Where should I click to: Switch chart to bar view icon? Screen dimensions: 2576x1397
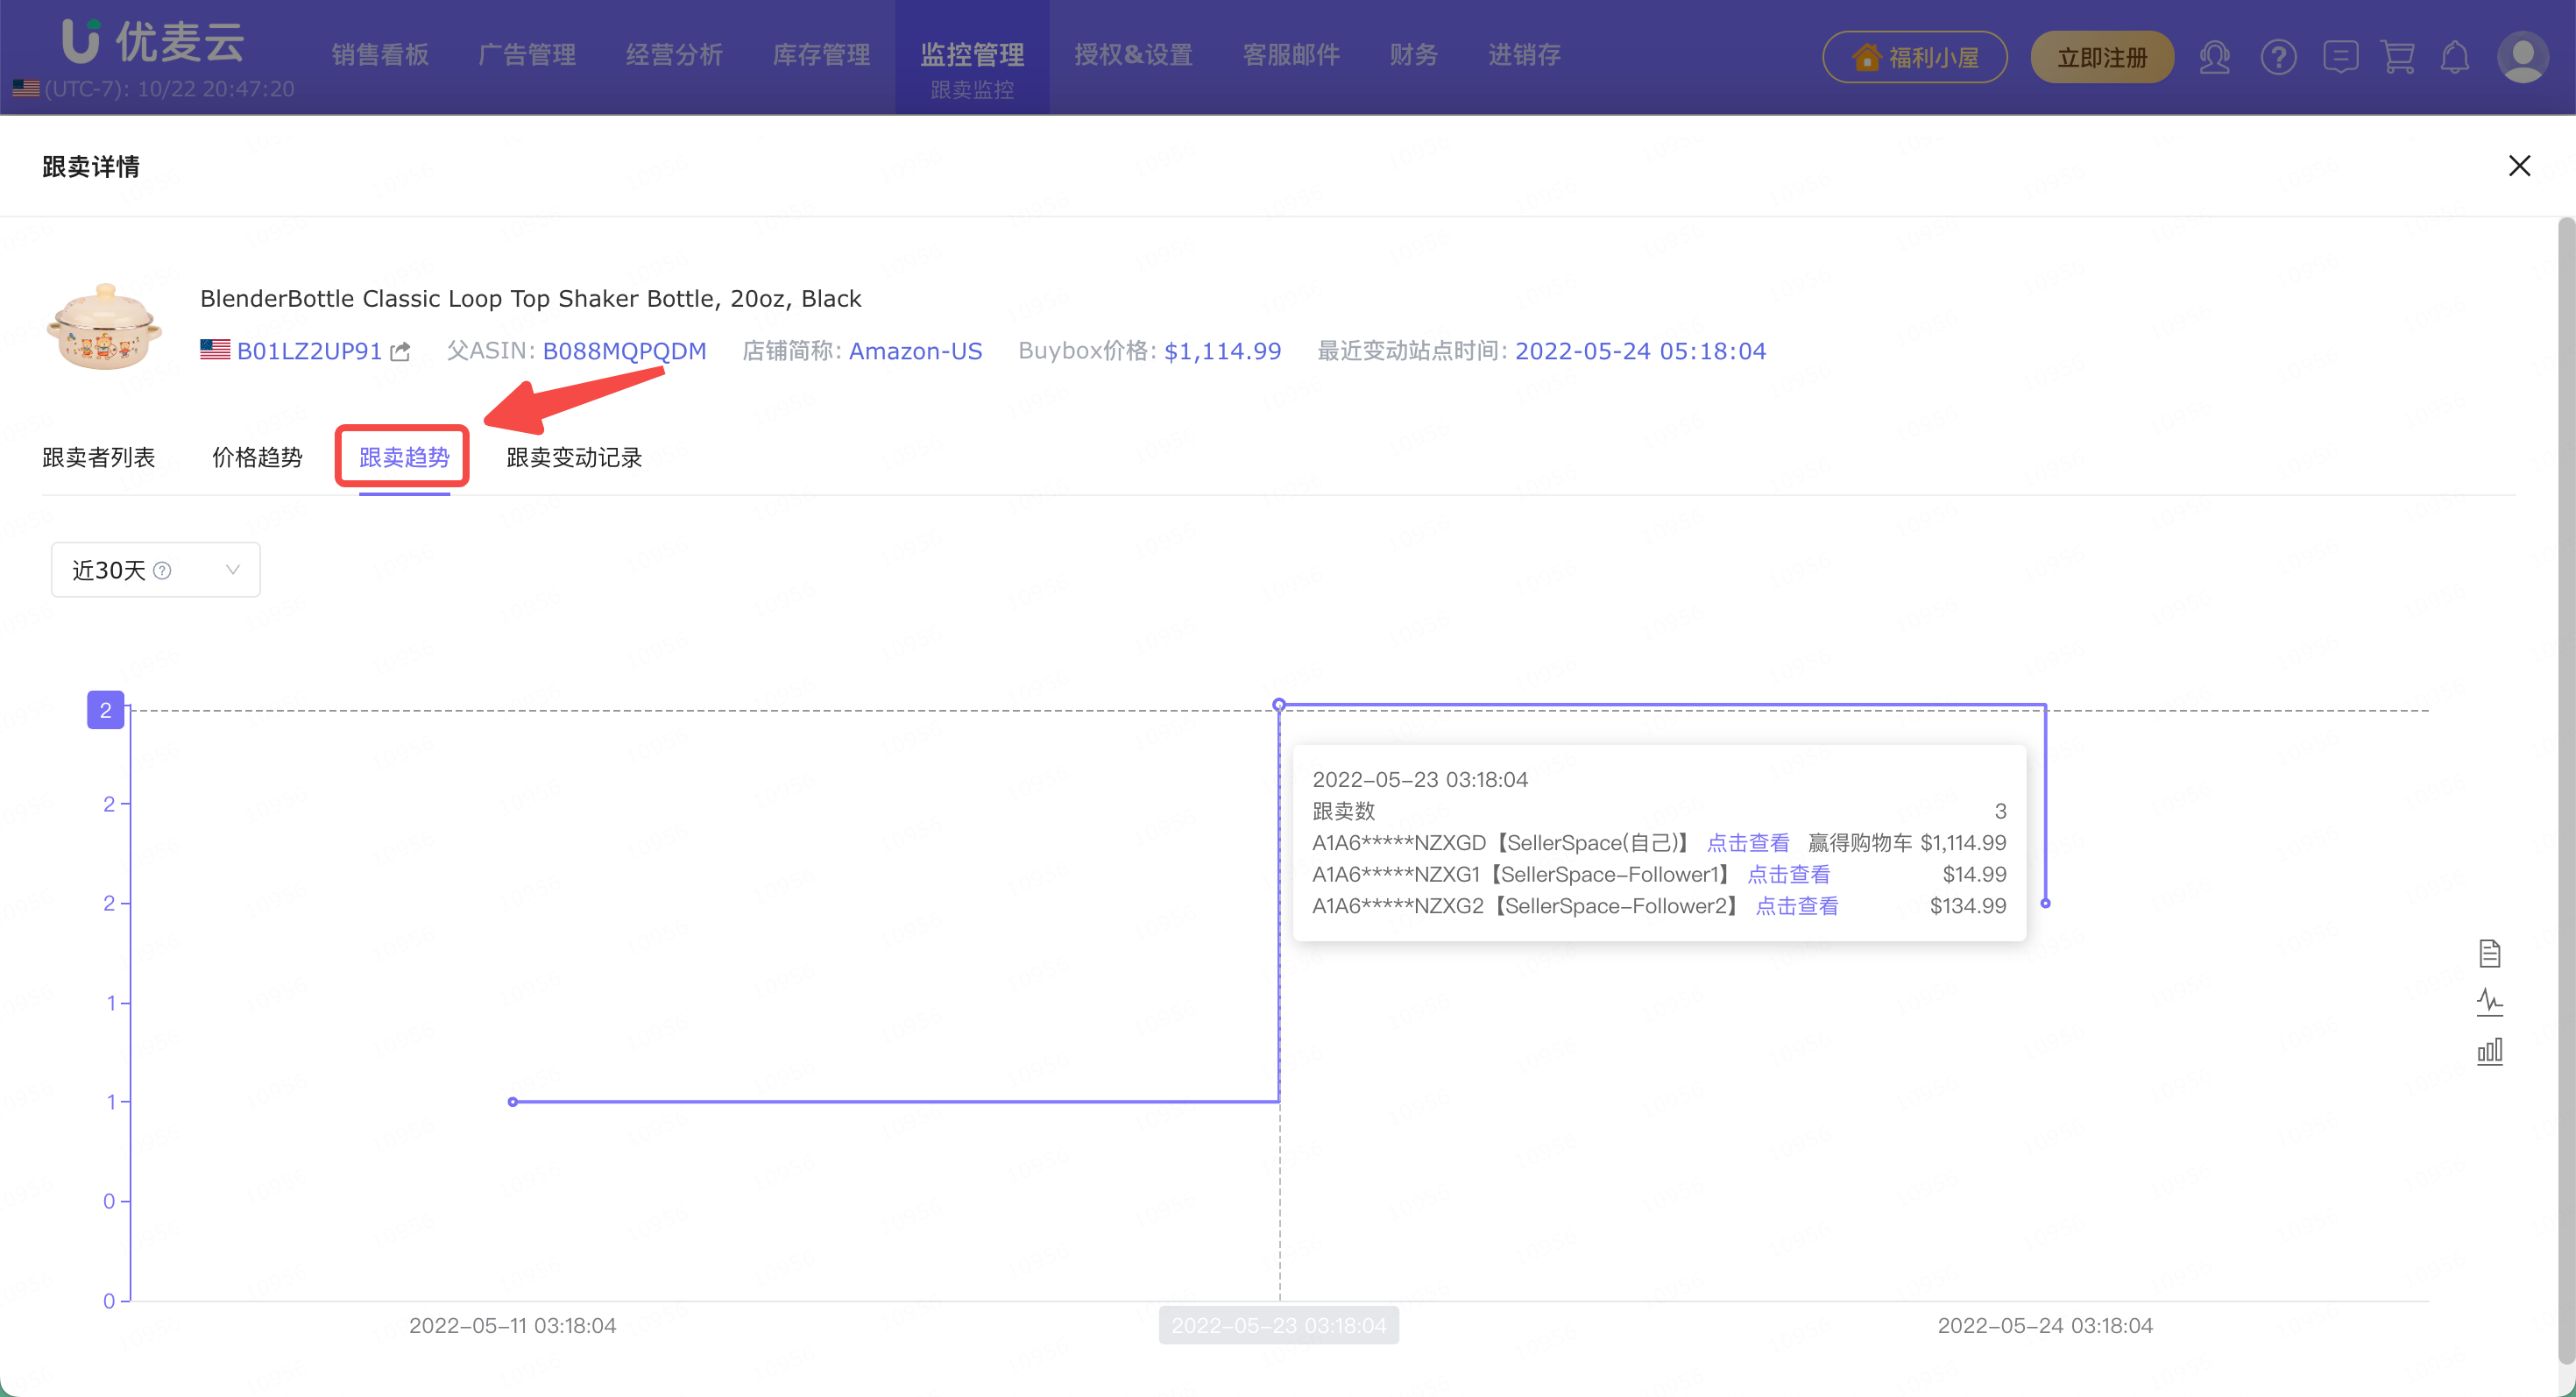pos(2489,1051)
